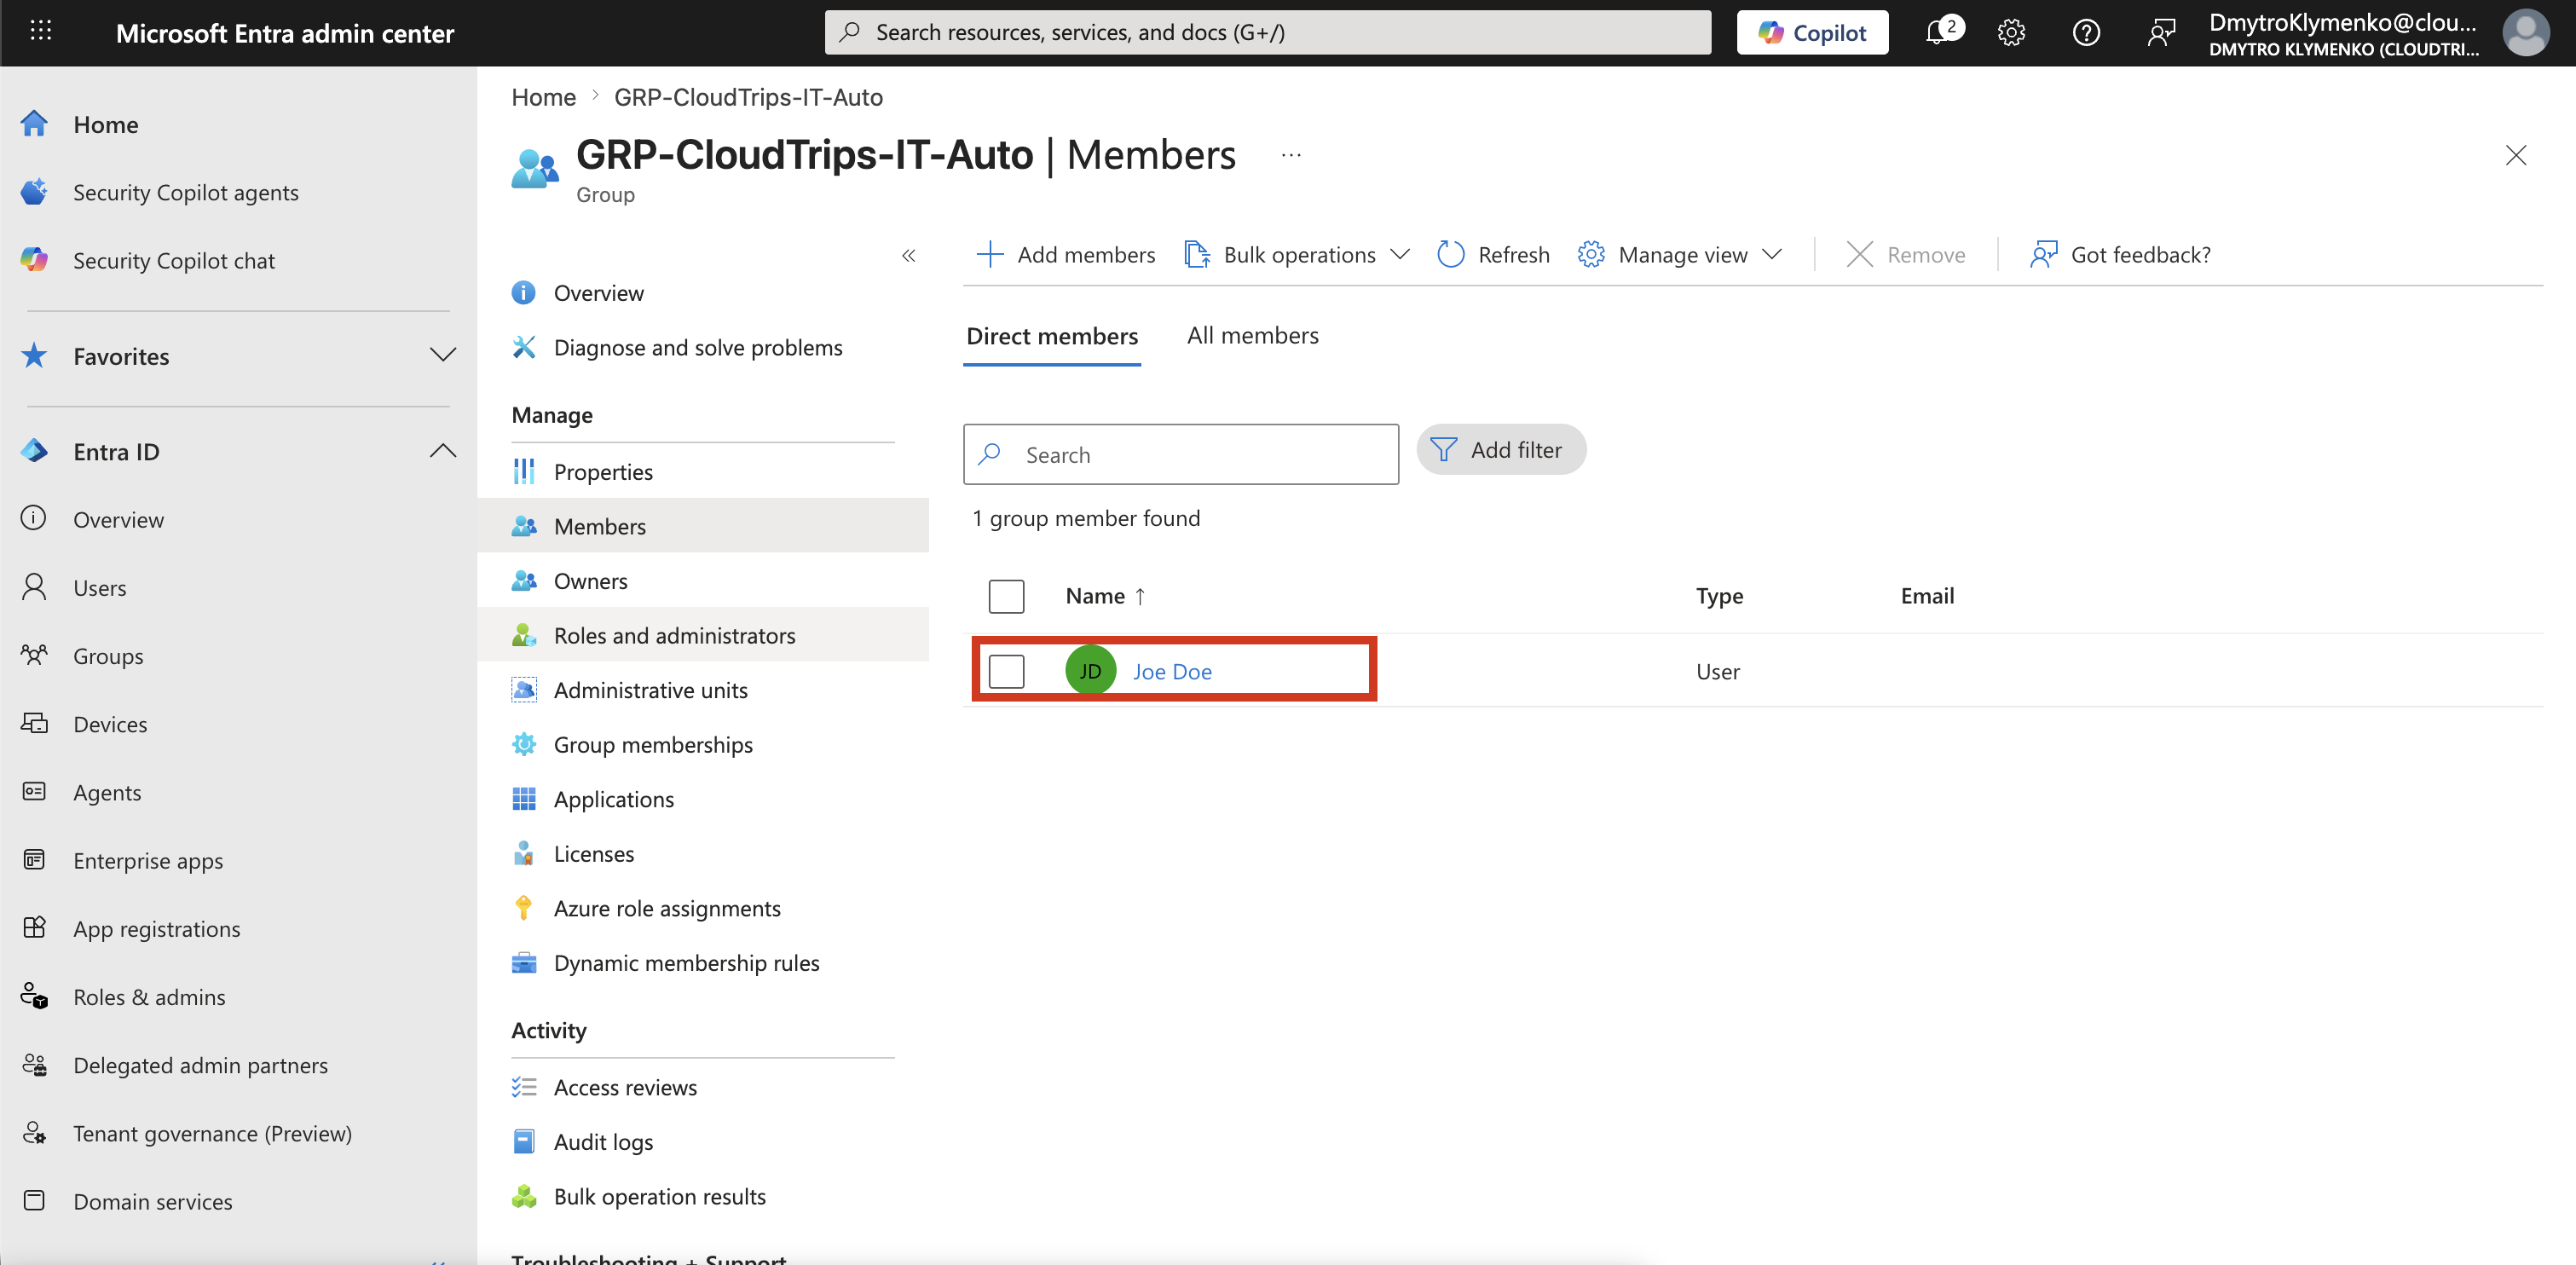The height and width of the screenshot is (1265, 2576).
Task: Click the Refresh icon in toolbar
Action: (1450, 255)
